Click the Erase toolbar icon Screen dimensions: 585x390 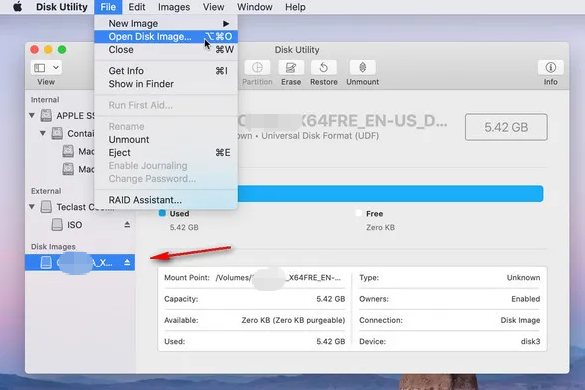pyautogui.click(x=291, y=68)
